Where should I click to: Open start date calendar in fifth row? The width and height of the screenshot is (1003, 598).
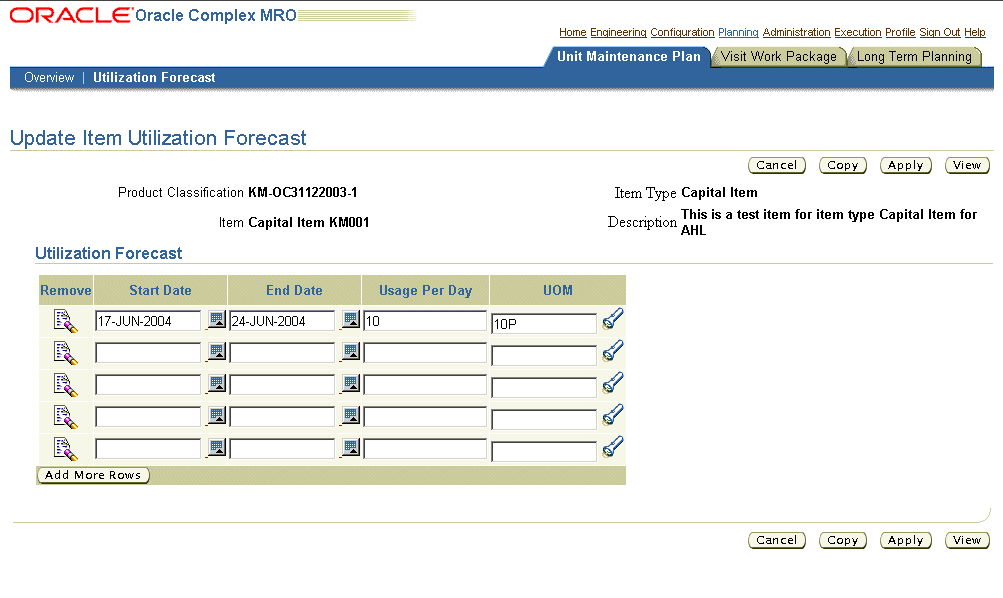tap(217, 447)
